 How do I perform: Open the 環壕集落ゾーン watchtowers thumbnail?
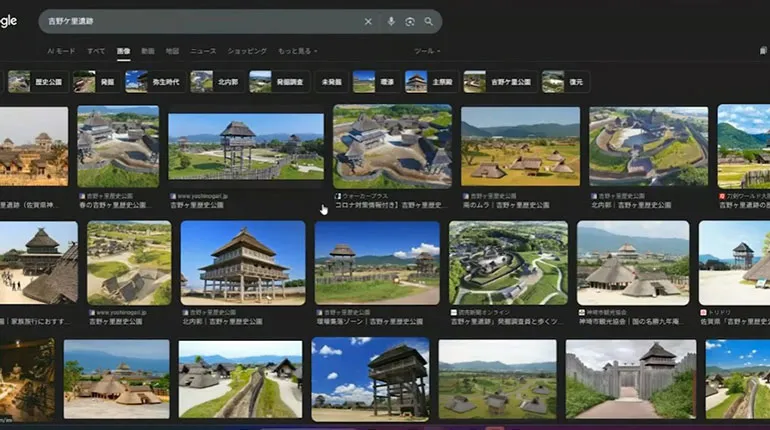pyautogui.click(x=377, y=263)
